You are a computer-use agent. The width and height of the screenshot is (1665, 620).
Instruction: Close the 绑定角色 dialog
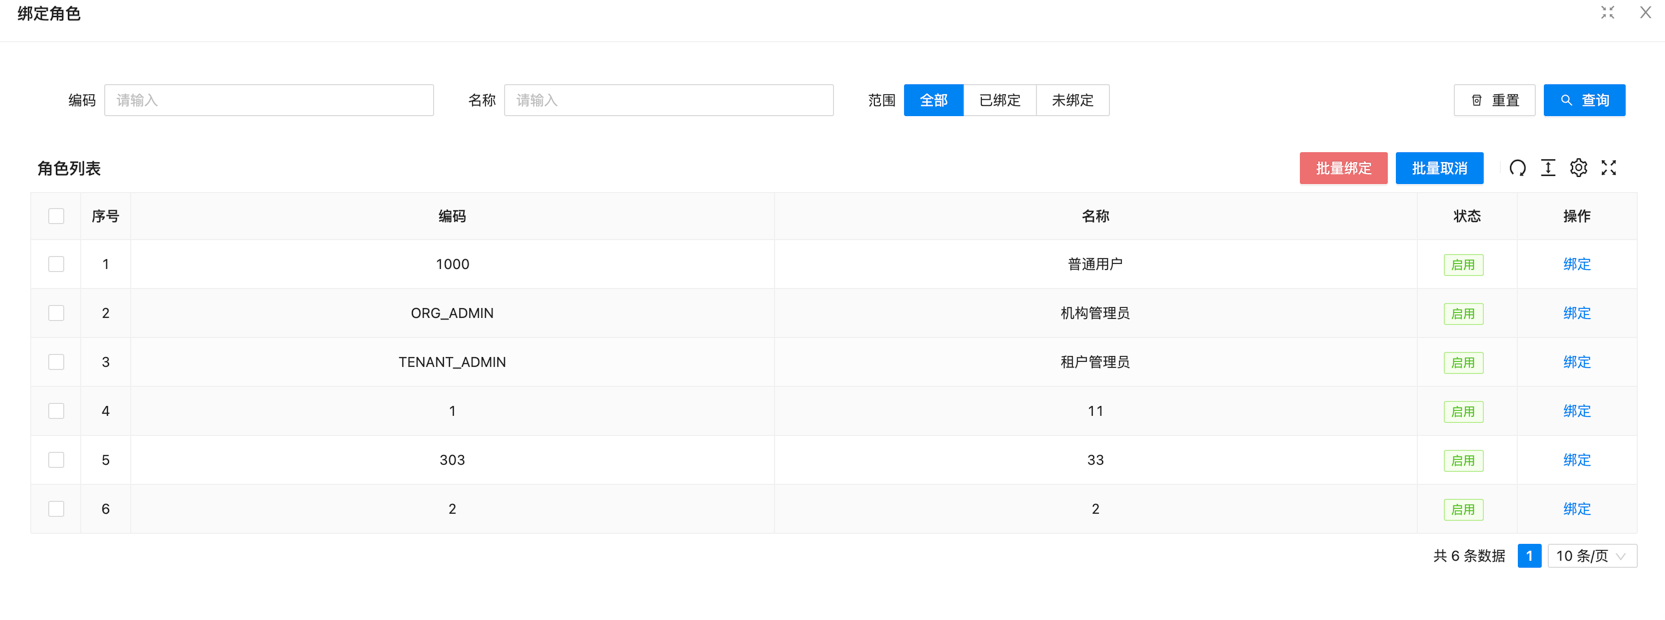(x=1645, y=13)
